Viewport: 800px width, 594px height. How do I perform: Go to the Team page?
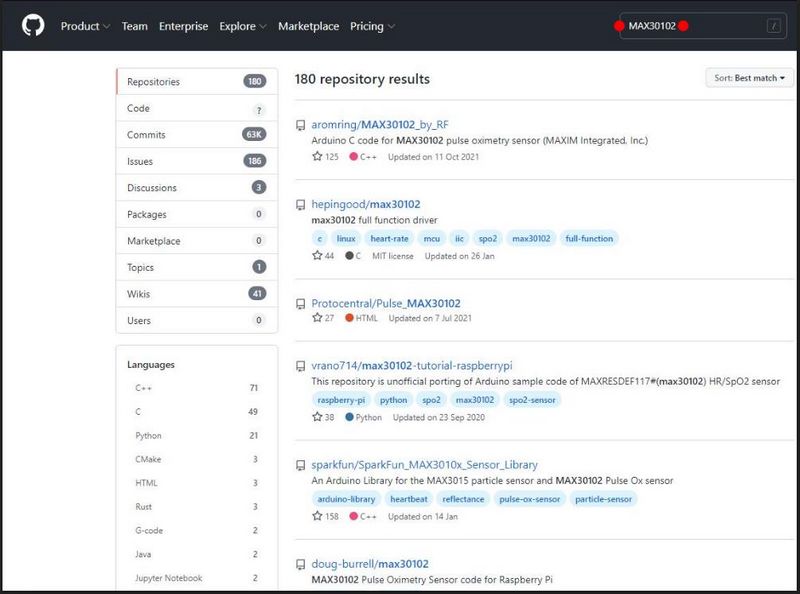(135, 26)
